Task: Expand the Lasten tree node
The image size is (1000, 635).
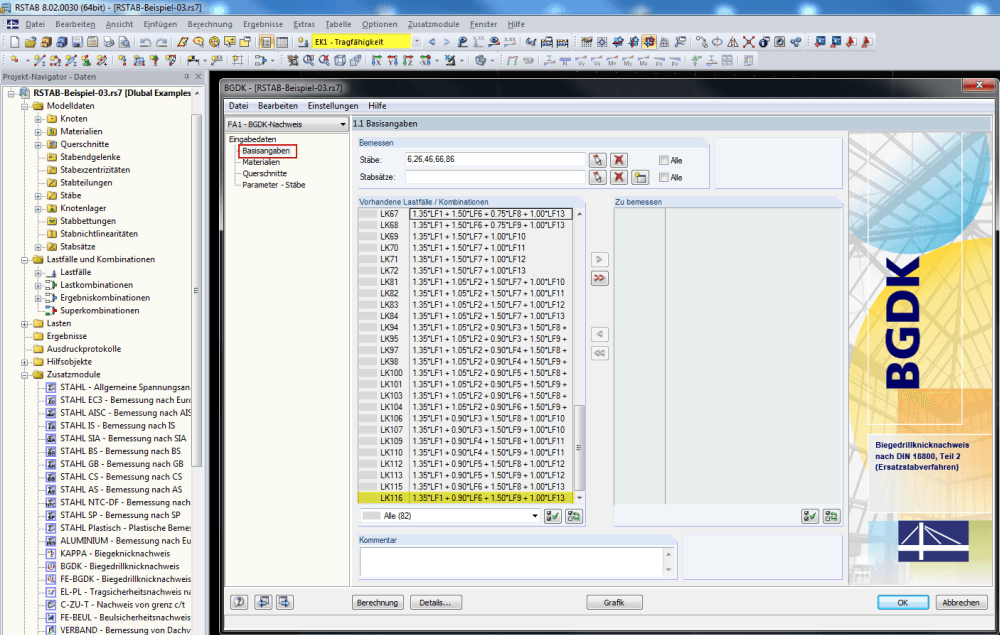Action: coord(25,324)
